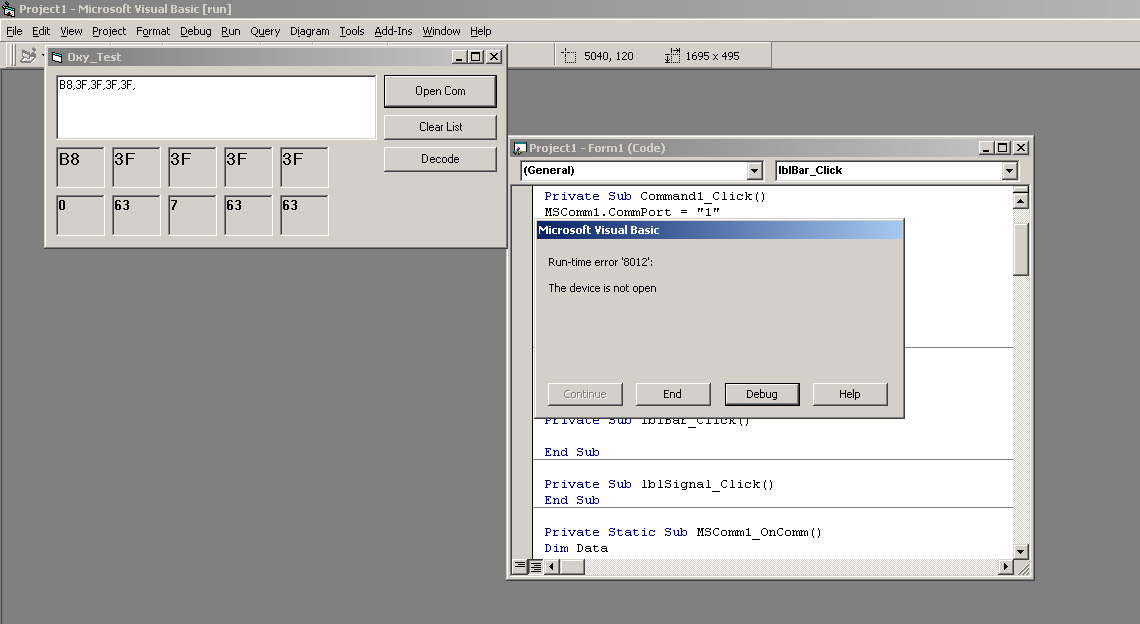Click the 'Dim Data' code line
This screenshot has width=1140, height=624.
(576, 548)
